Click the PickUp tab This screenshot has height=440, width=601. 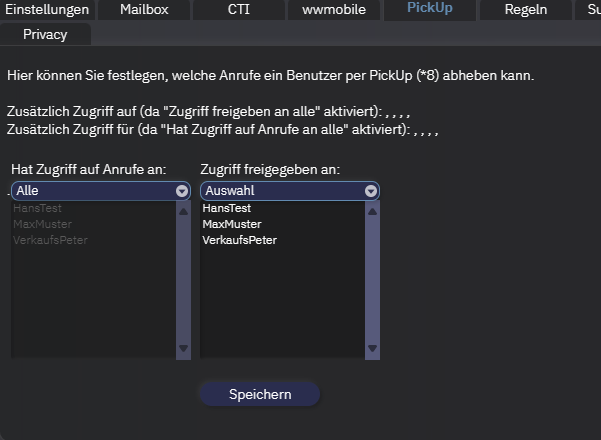point(429,9)
